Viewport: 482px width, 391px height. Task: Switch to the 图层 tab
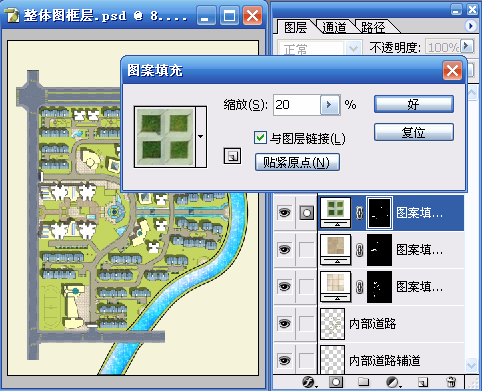click(296, 27)
